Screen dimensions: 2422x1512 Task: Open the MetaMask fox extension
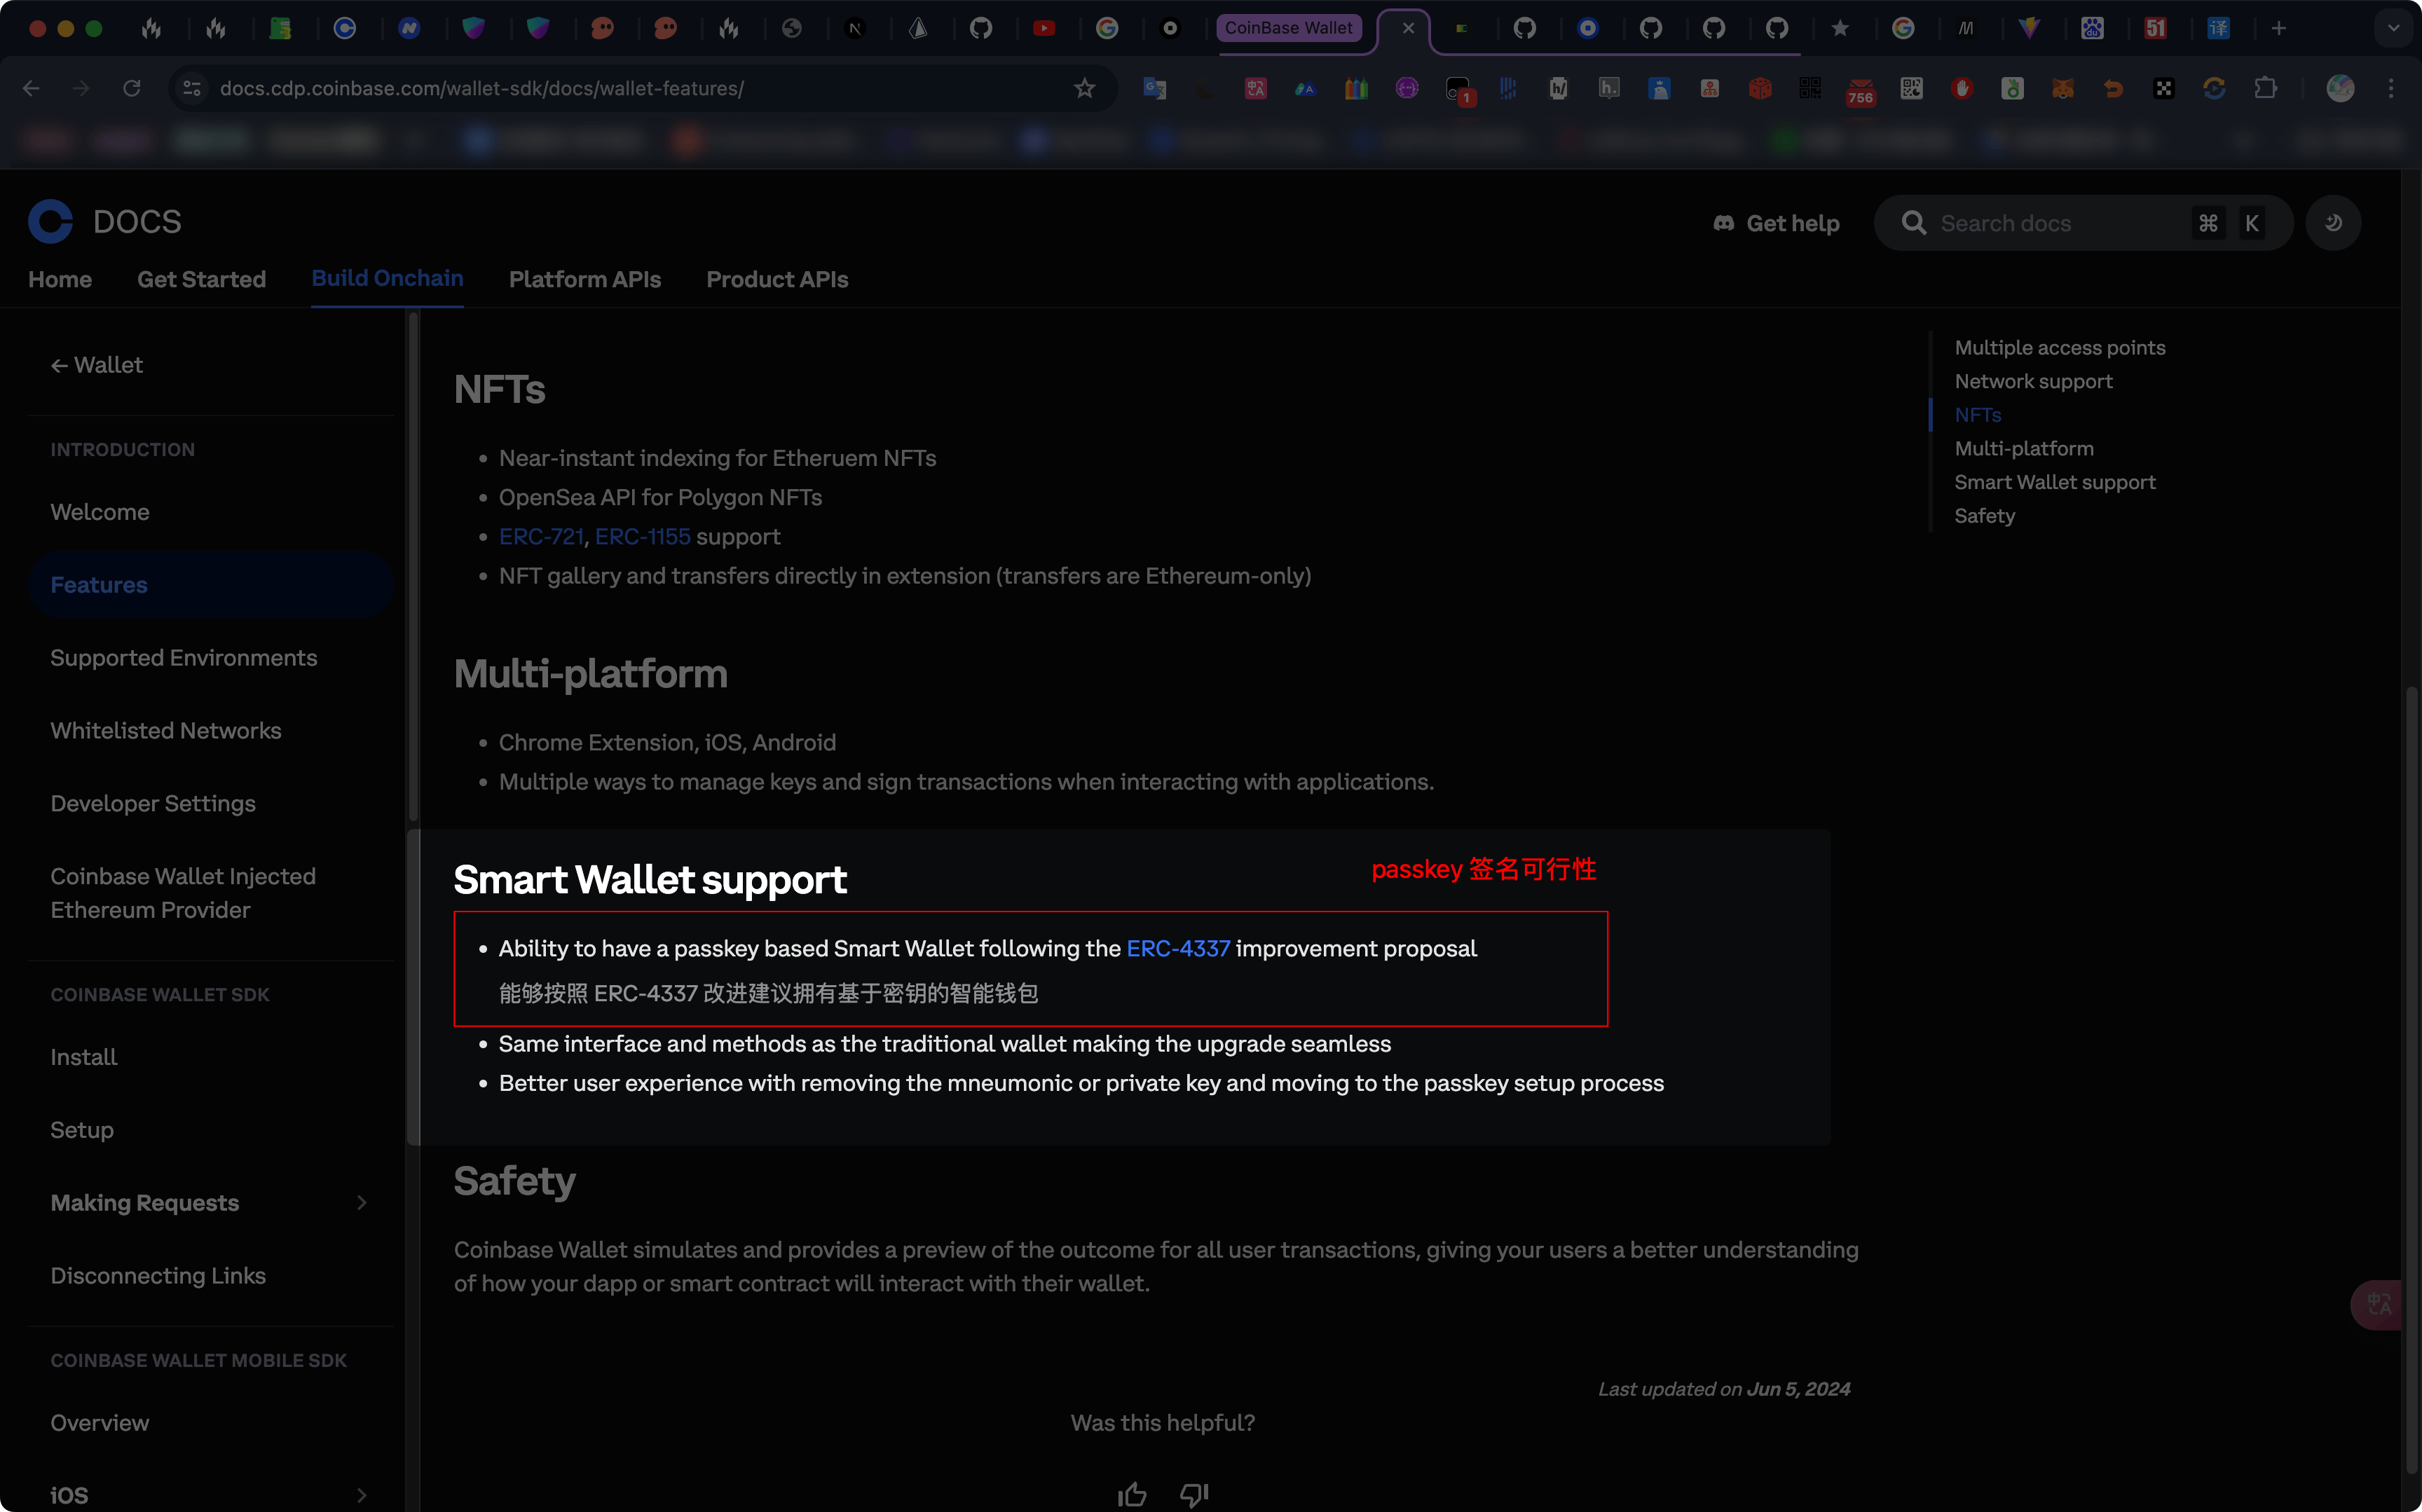tap(2062, 88)
